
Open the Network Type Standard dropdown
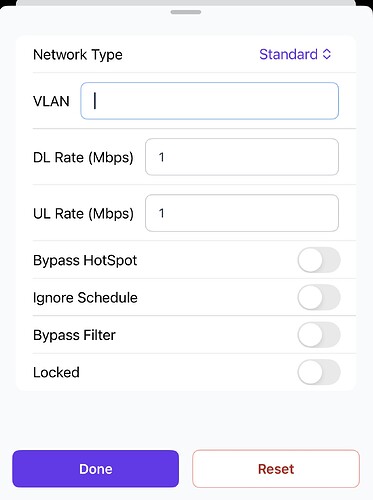point(295,54)
